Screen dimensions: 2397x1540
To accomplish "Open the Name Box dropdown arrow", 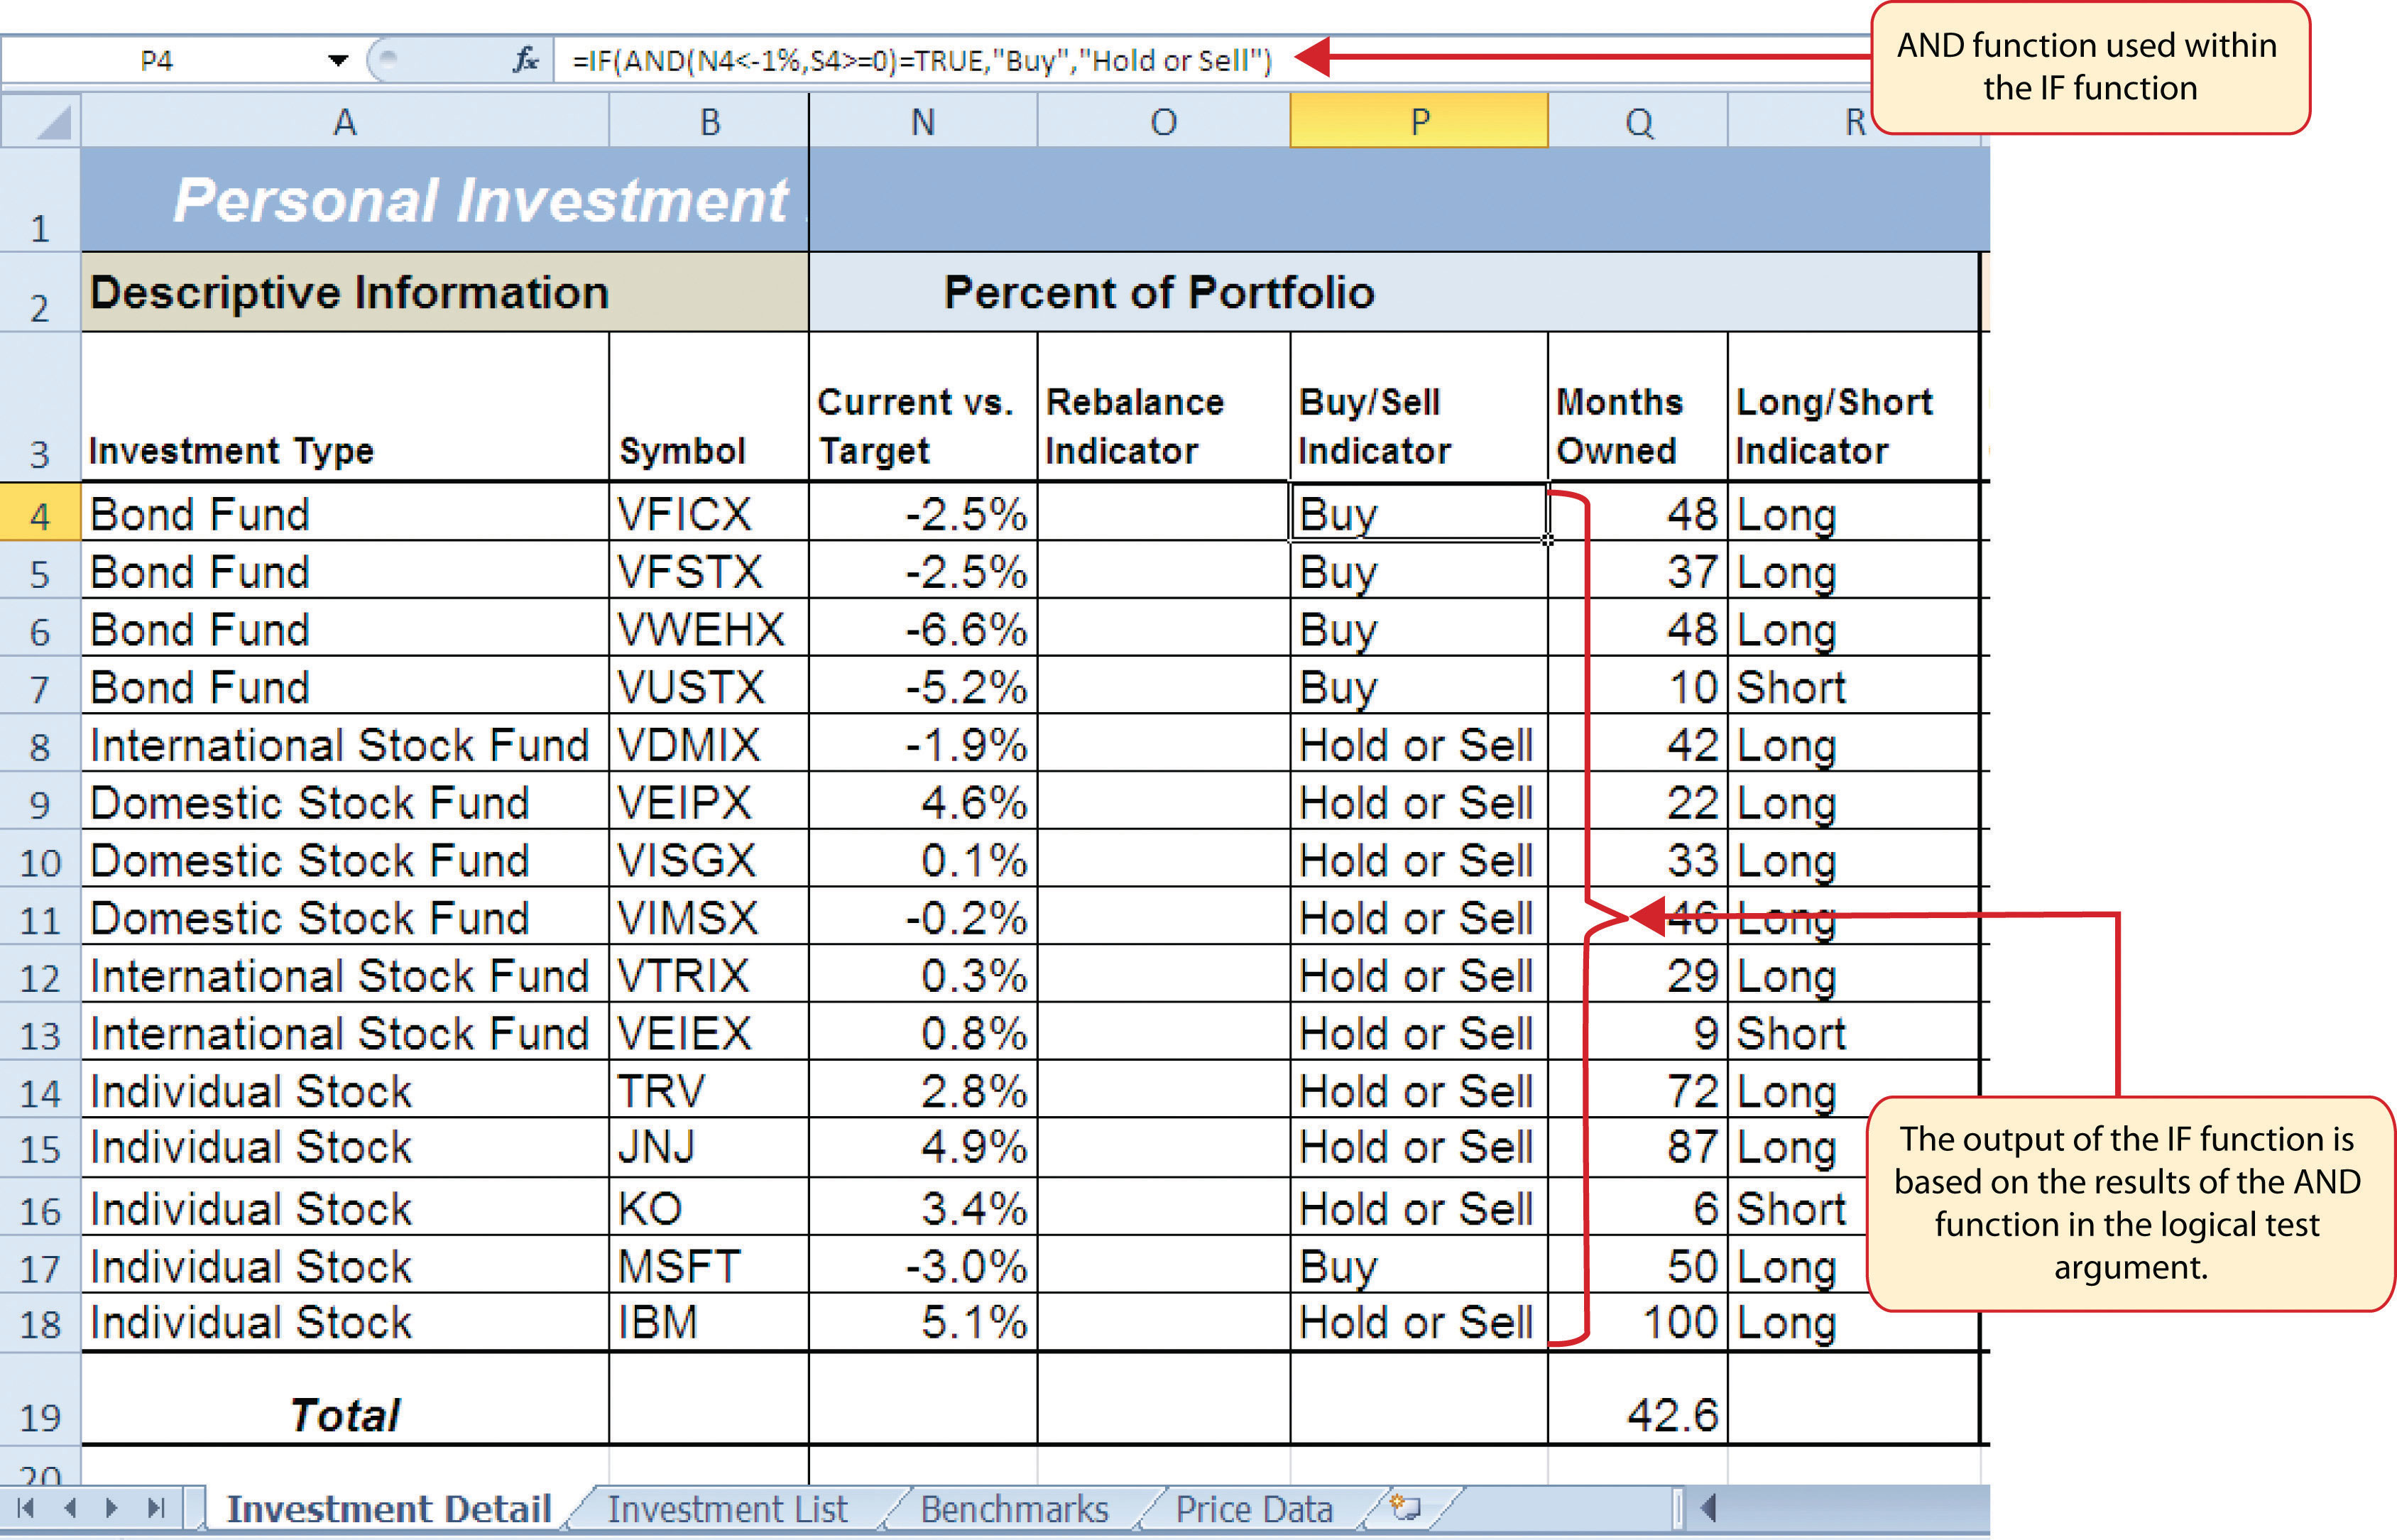I will coord(338,61).
